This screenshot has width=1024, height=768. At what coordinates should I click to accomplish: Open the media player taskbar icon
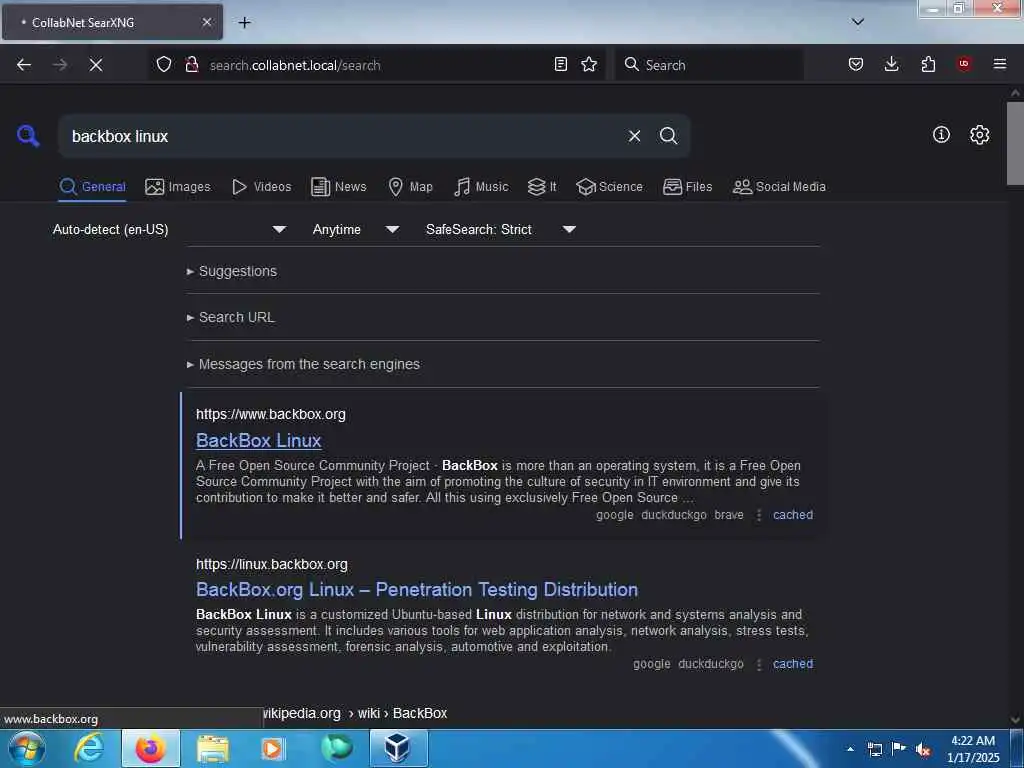pyautogui.click(x=272, y=748)
